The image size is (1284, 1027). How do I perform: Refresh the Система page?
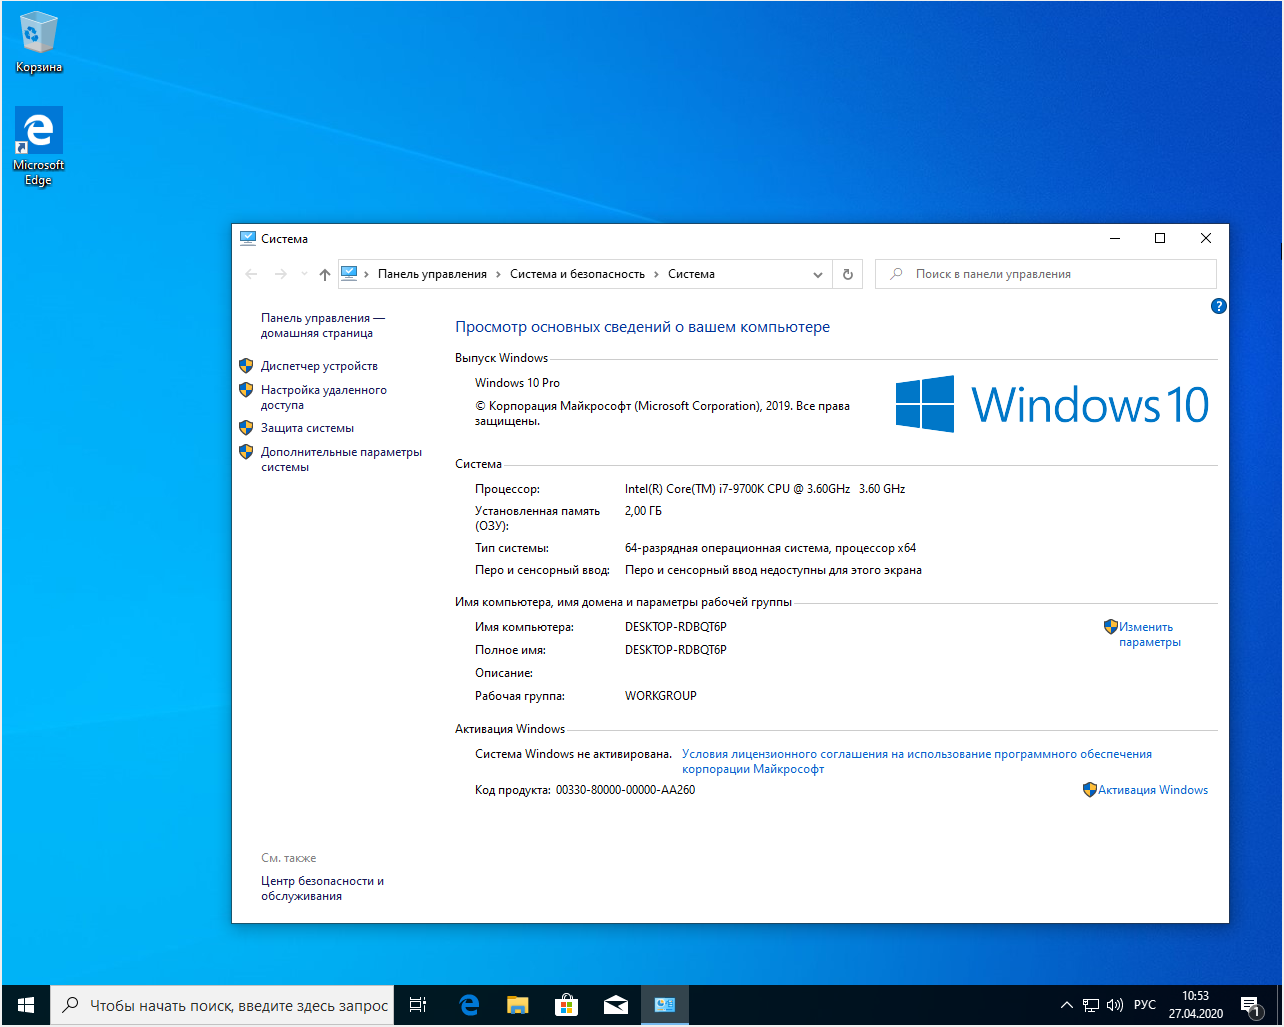(848, 274)
